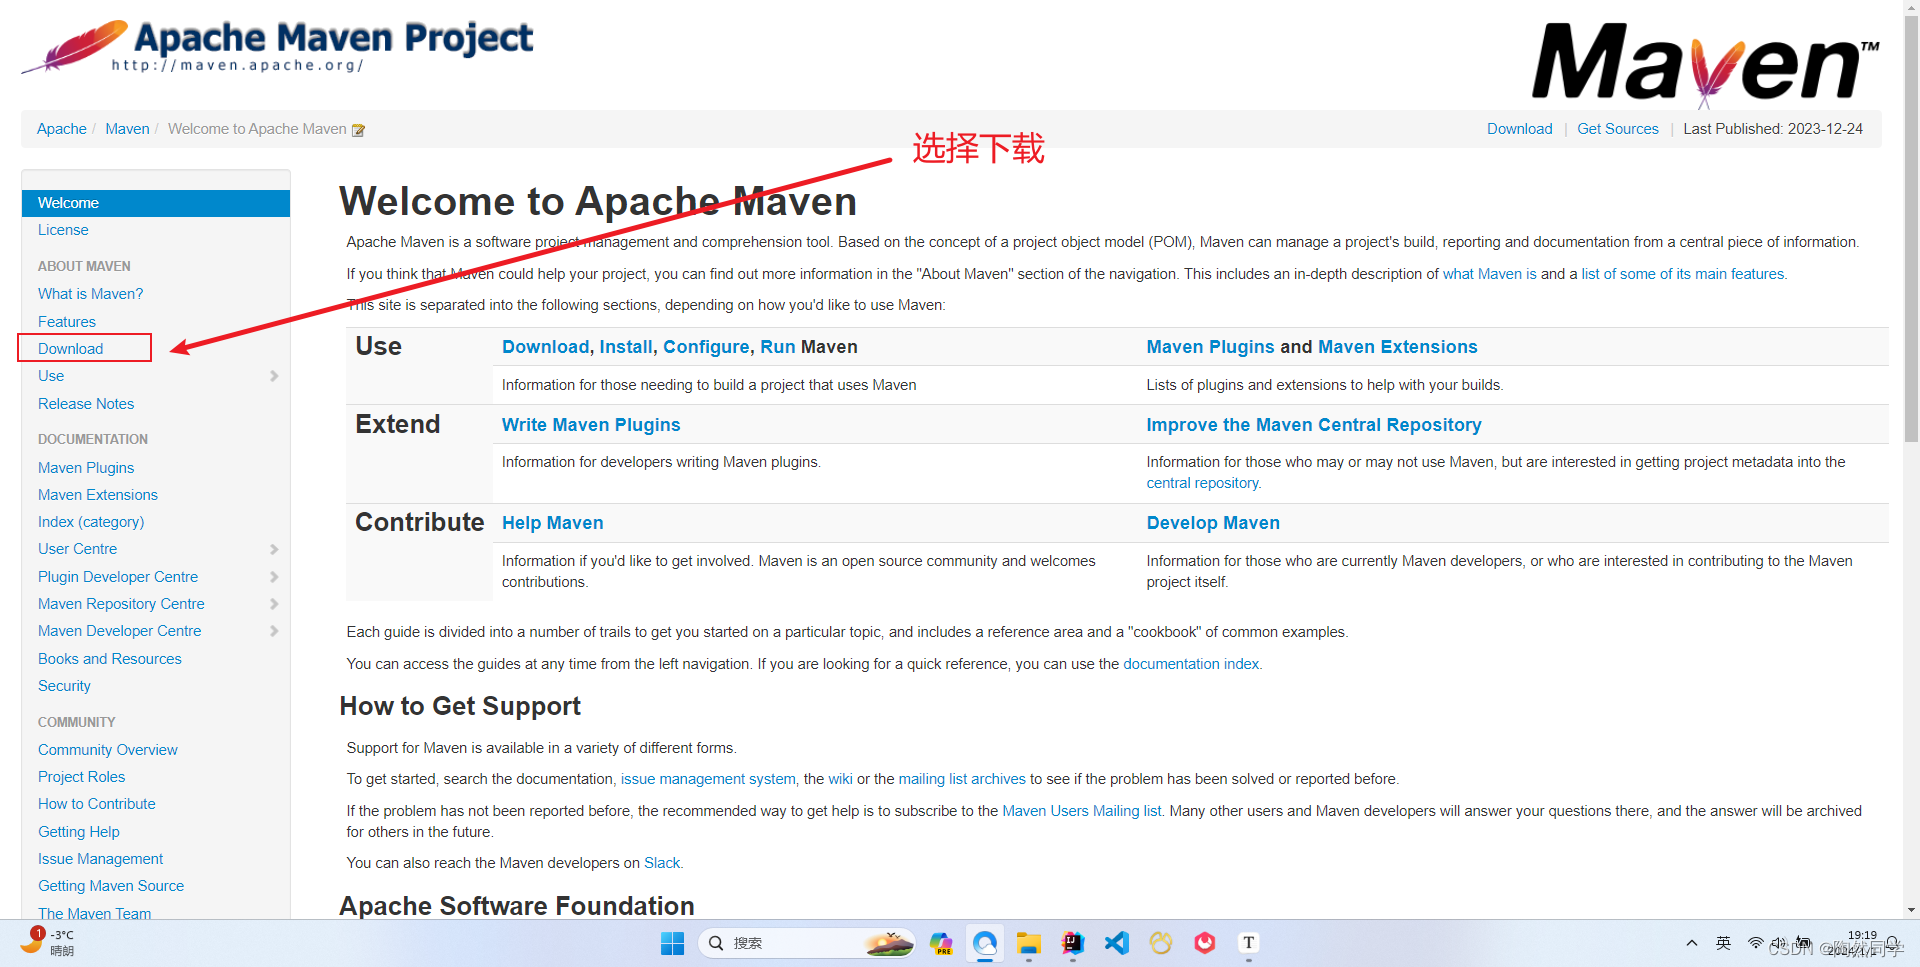Expand the Use sidebar submenu

(274, 376)
